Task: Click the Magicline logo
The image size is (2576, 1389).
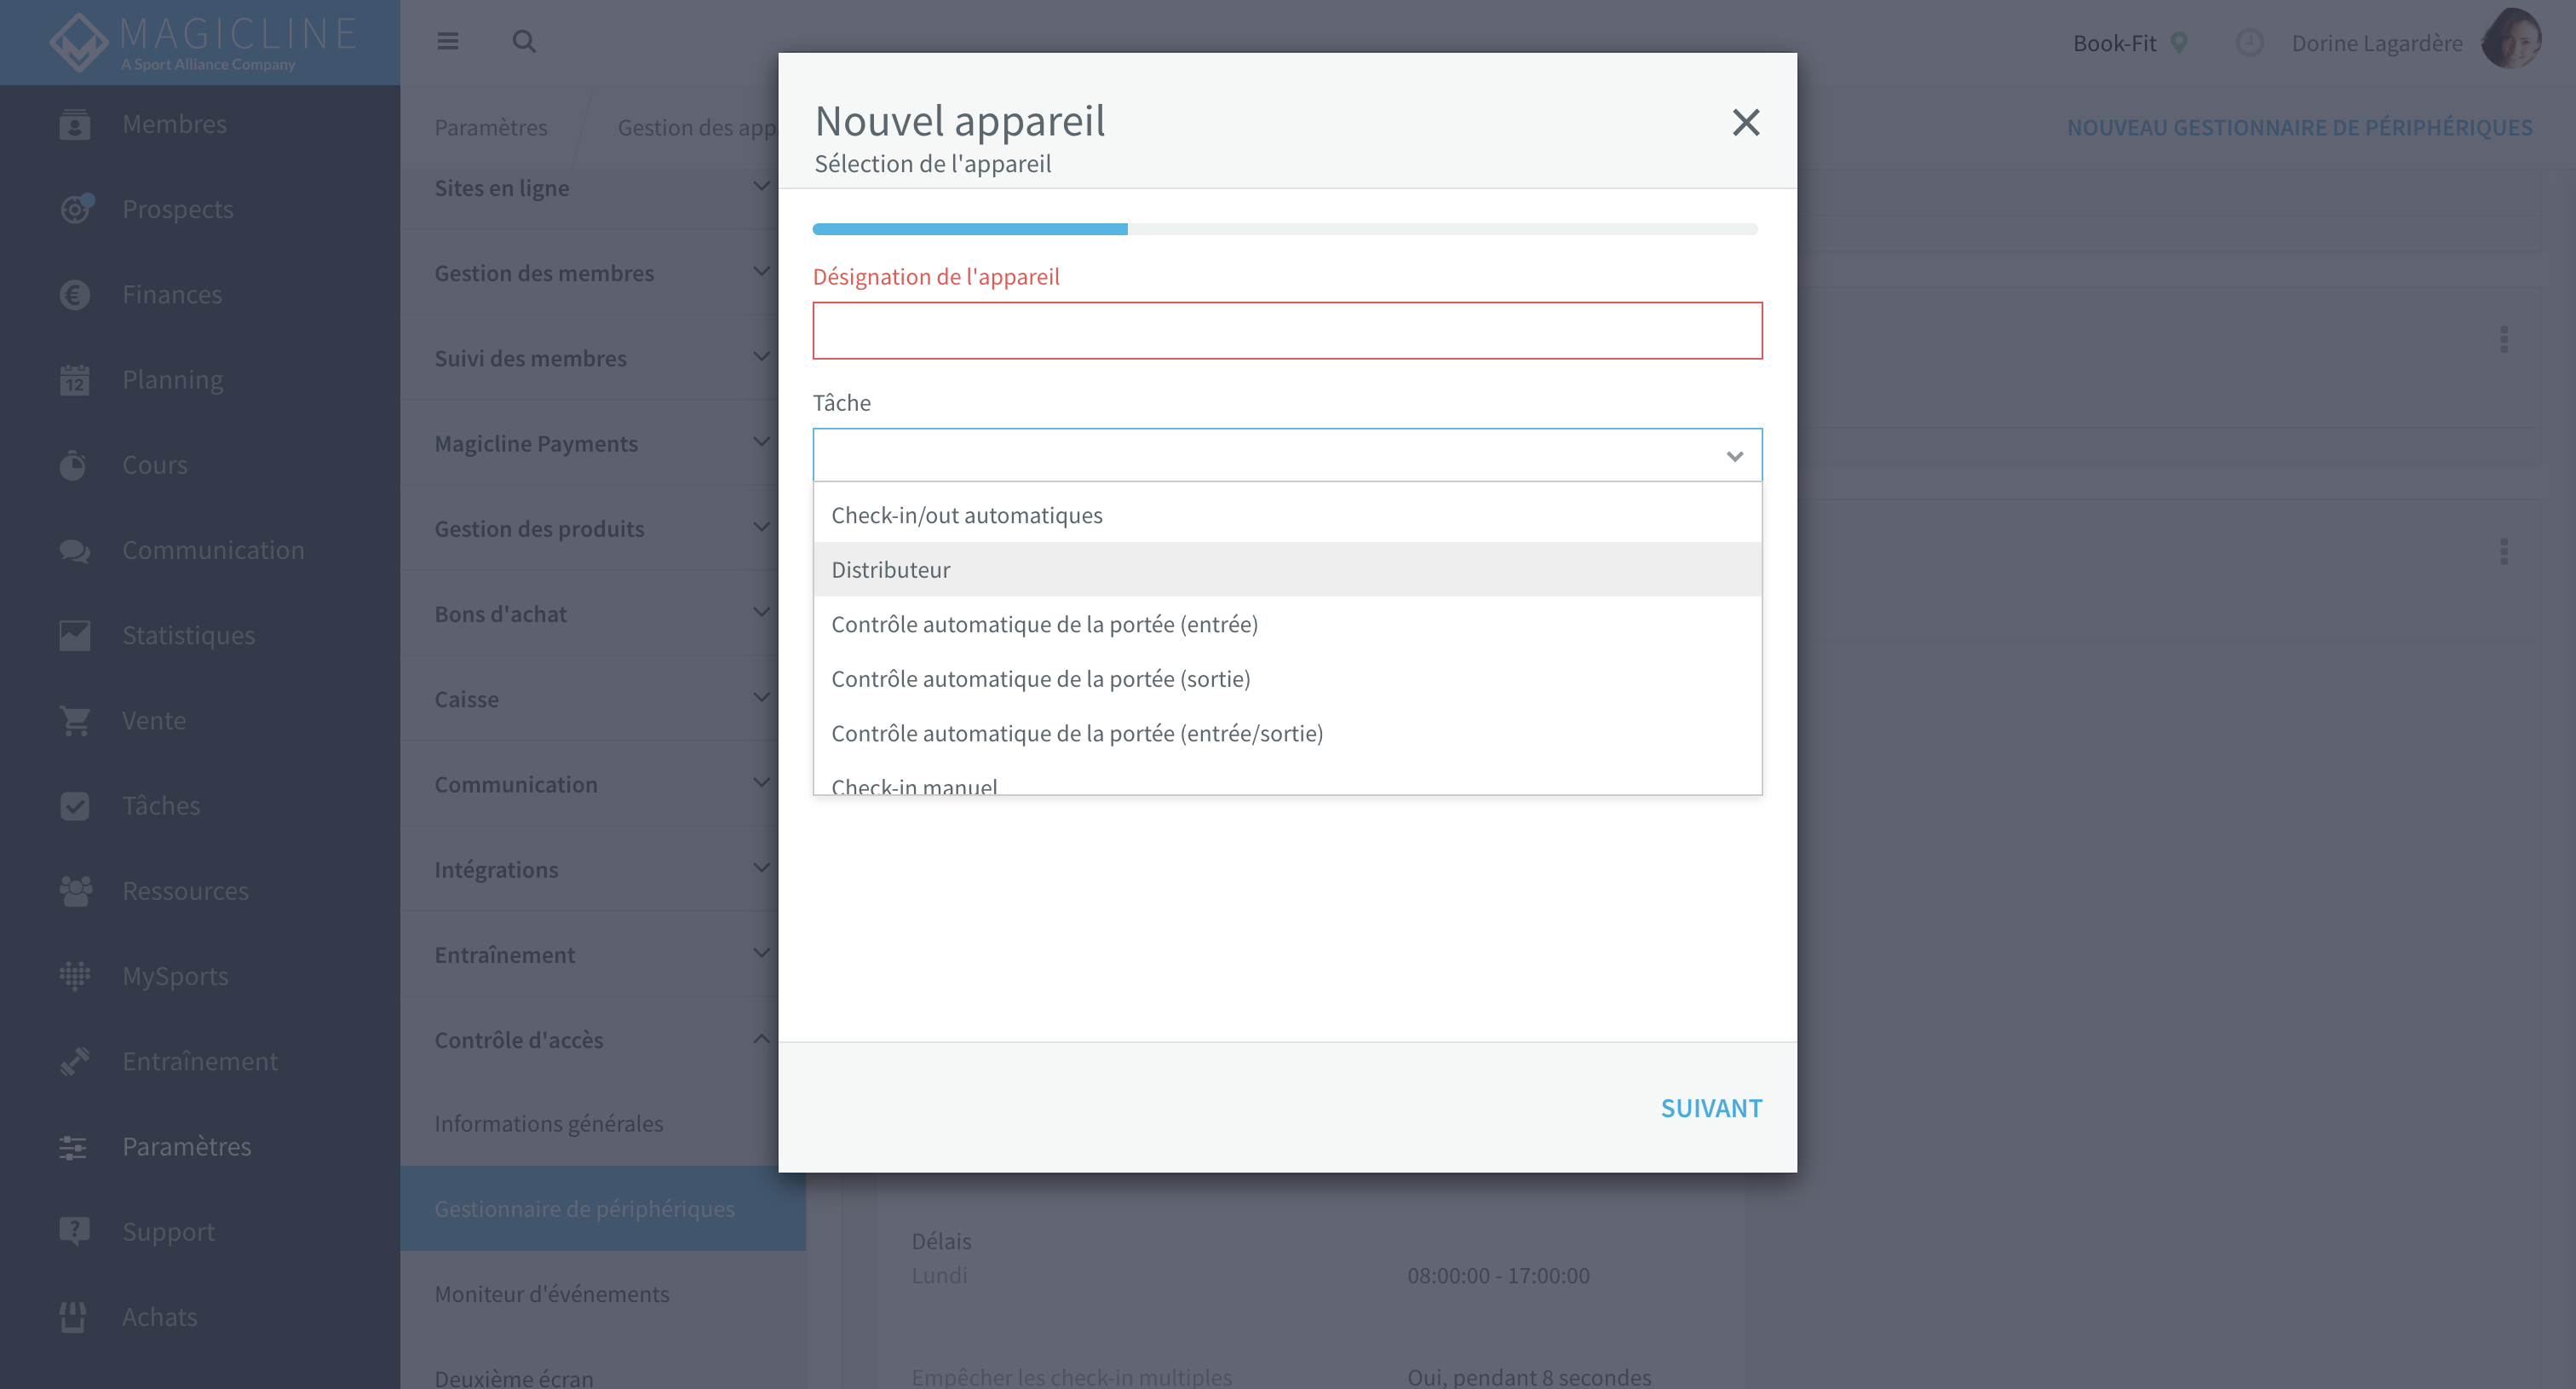Action: pyautogui.click(x=202, y=42)
